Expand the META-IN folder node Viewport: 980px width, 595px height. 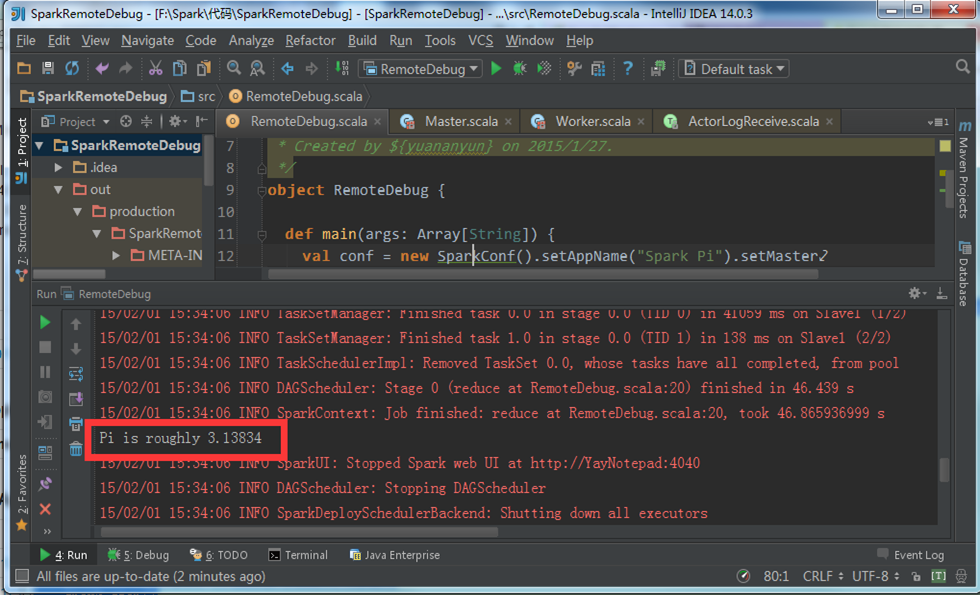tap(116, 255)
